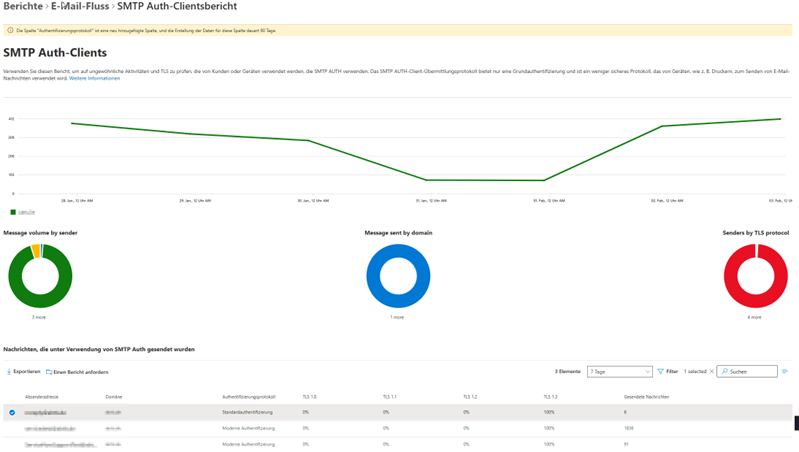This screenshot has width=799, height=452.
Task: Click the Einen Bericht anfordern report icon
Action: pos(49,372)
